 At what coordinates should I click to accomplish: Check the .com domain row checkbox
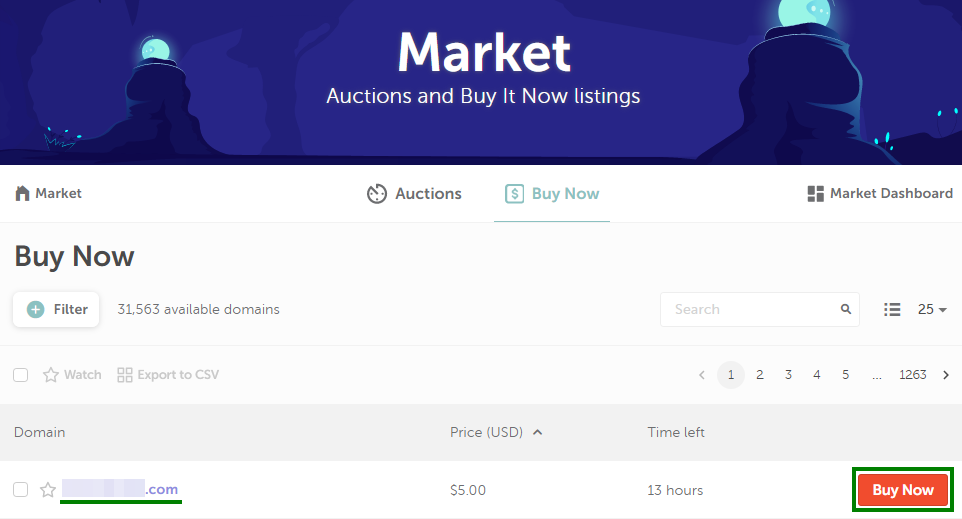[21, 490]
